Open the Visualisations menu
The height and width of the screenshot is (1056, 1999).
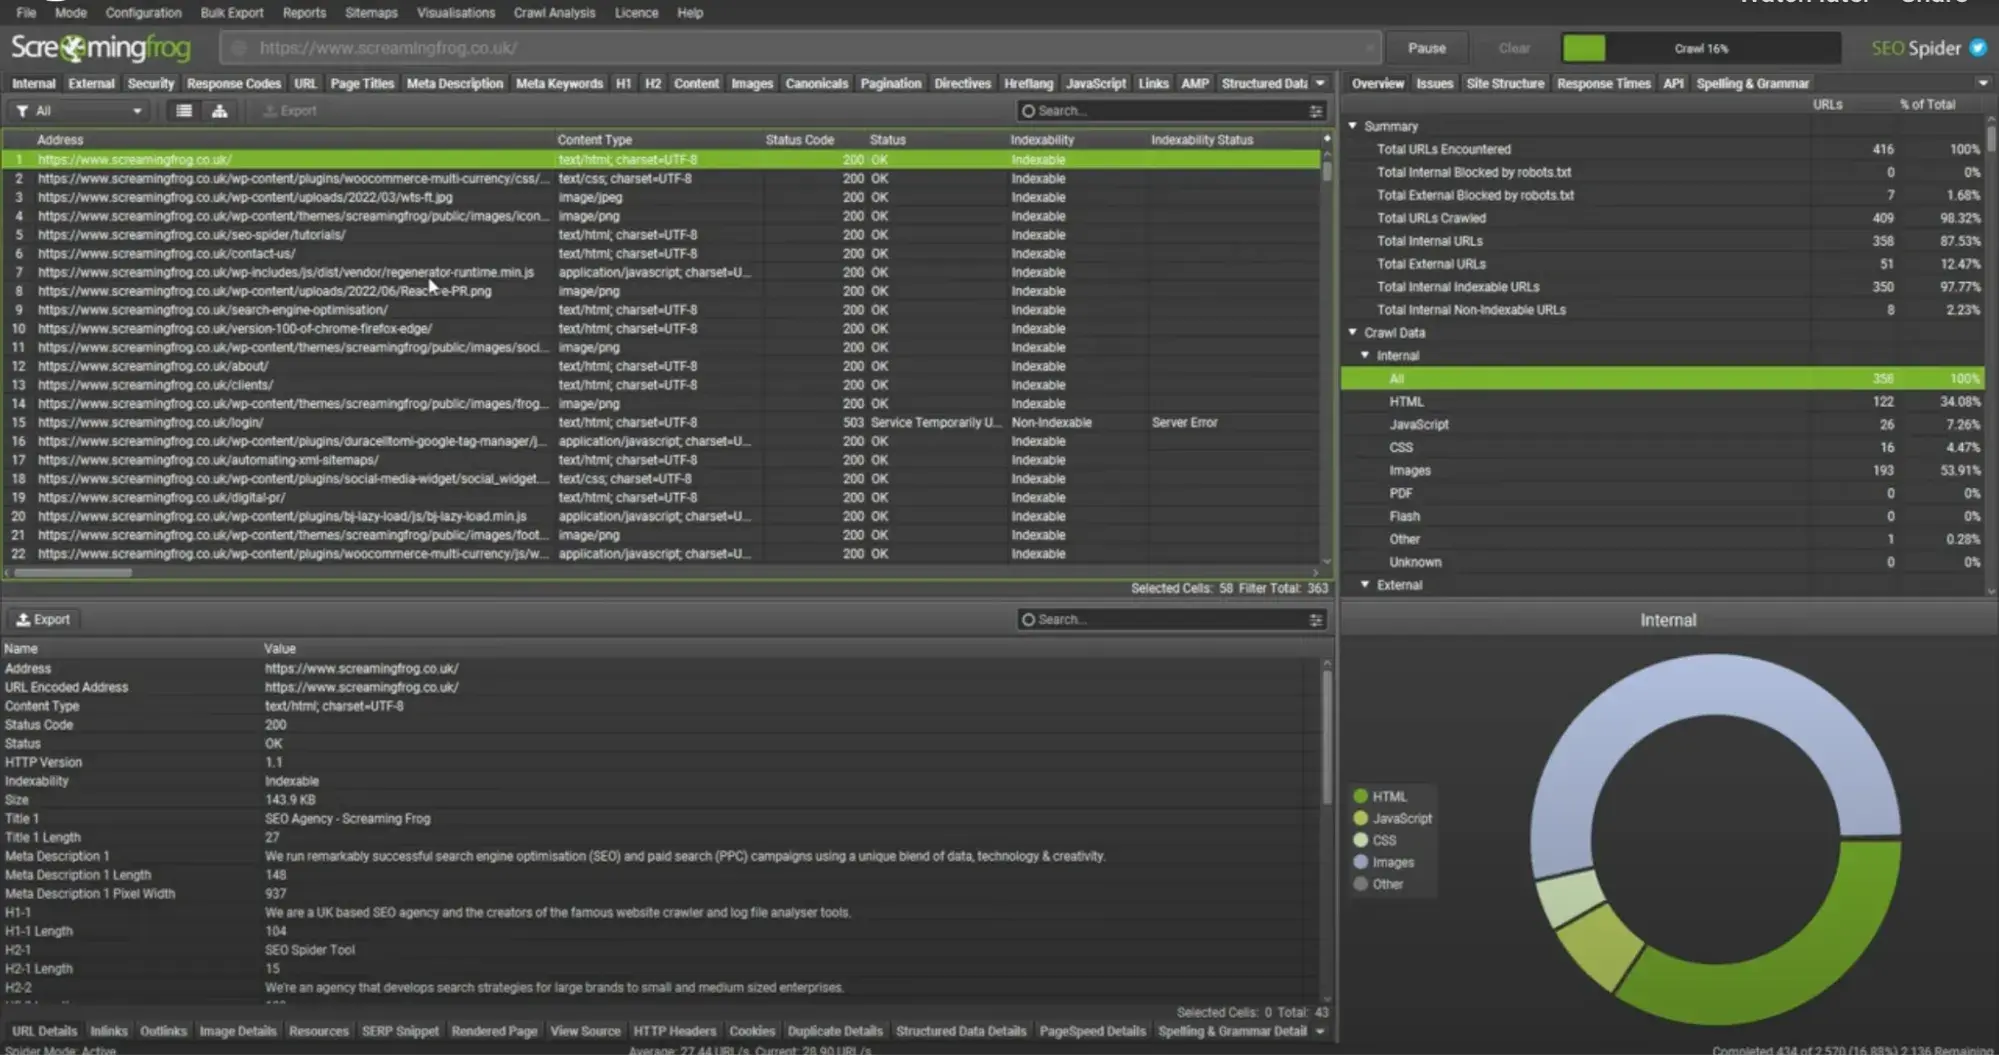(x=456, y=13)
